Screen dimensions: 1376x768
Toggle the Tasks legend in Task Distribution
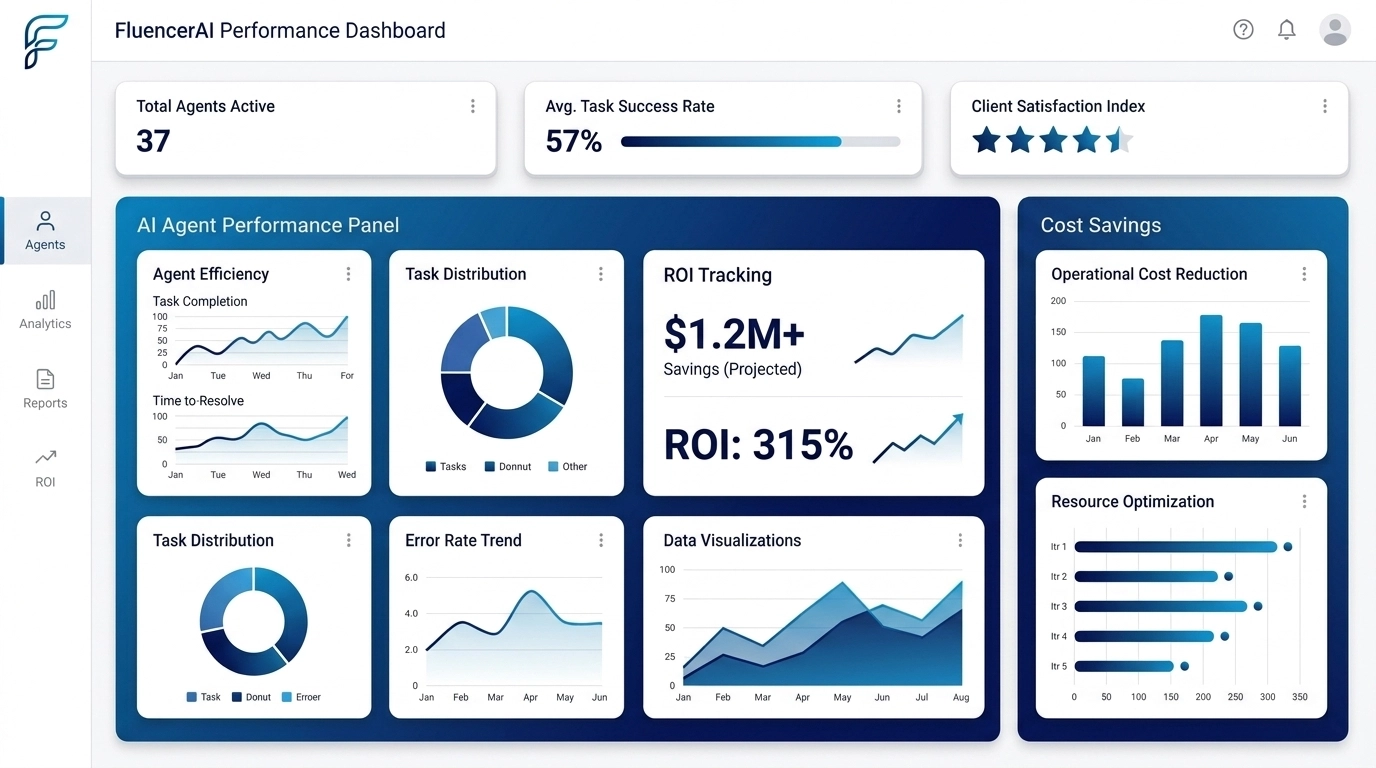tap(444, 466)
